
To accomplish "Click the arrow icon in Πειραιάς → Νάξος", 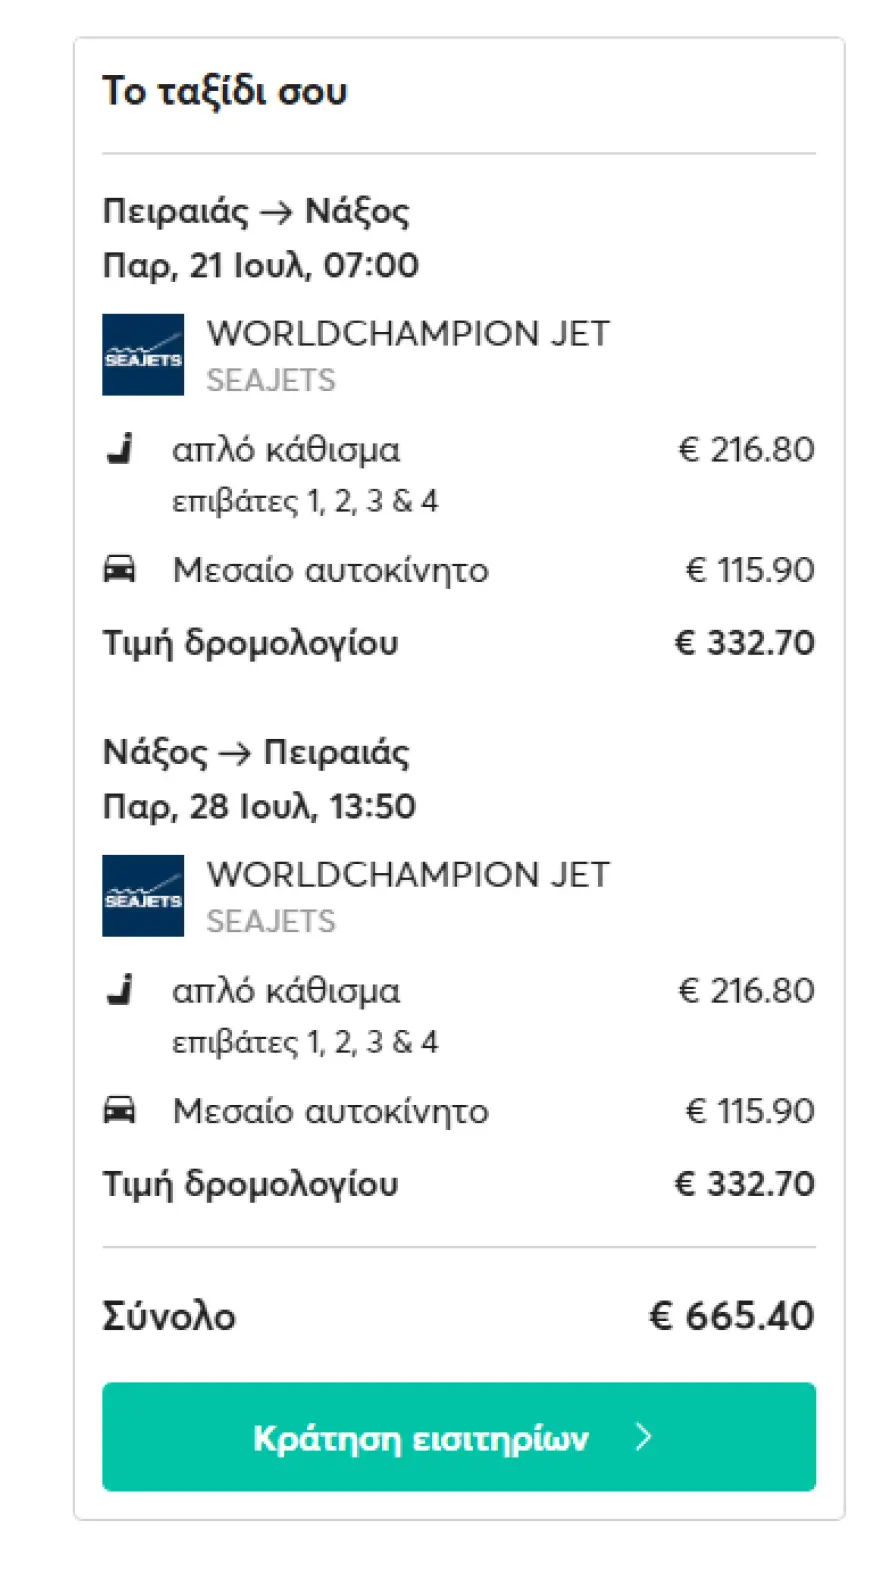I will (276, 213).
